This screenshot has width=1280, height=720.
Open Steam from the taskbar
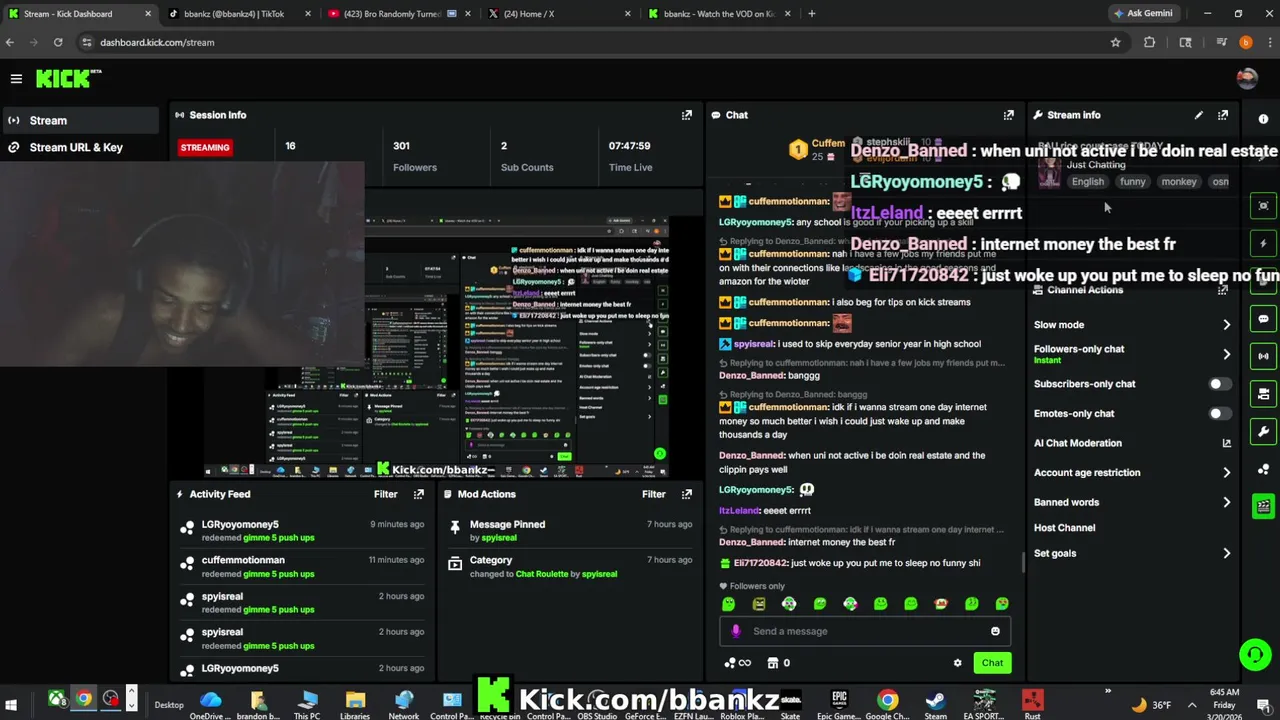[x=935, y=703]
